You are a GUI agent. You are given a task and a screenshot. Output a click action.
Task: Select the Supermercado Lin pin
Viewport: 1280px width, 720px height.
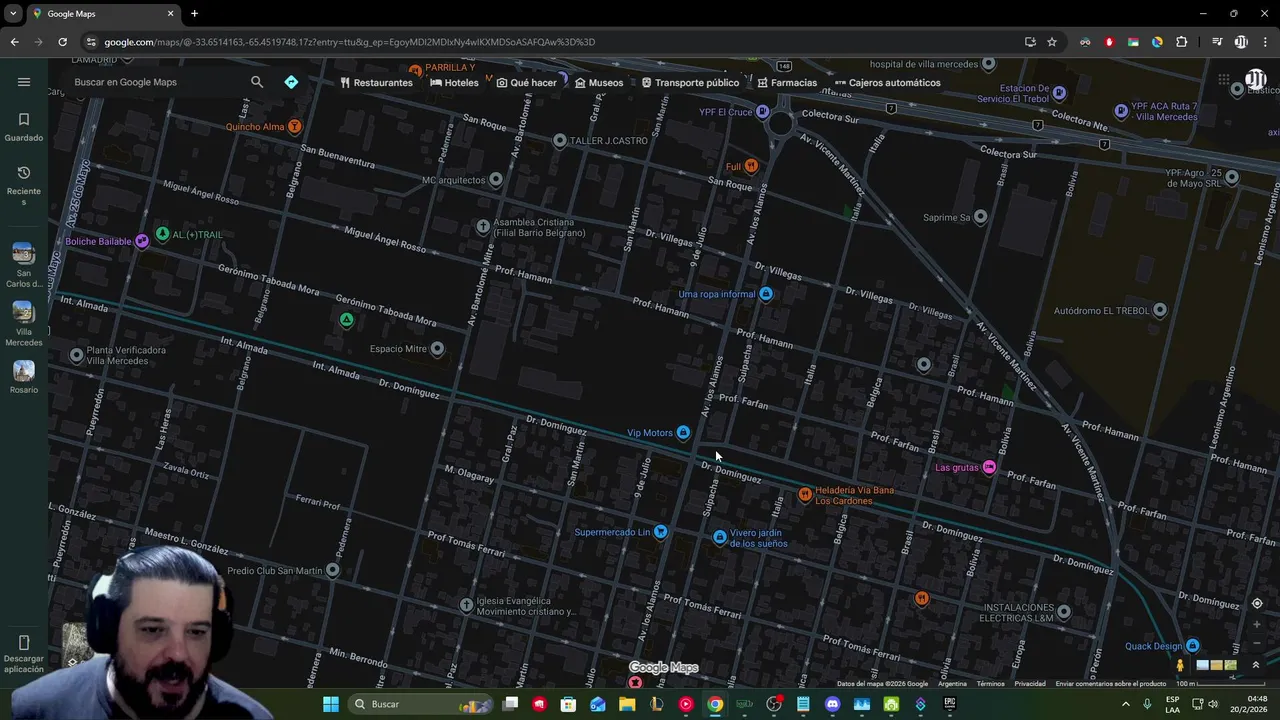pyautogui.click(x=660, y=532)
